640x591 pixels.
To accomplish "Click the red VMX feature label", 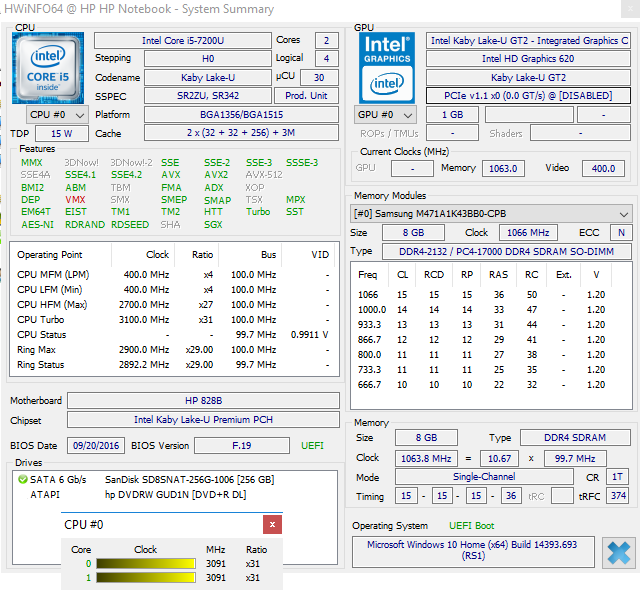I will pyautogui.click(x=76, y=200).
